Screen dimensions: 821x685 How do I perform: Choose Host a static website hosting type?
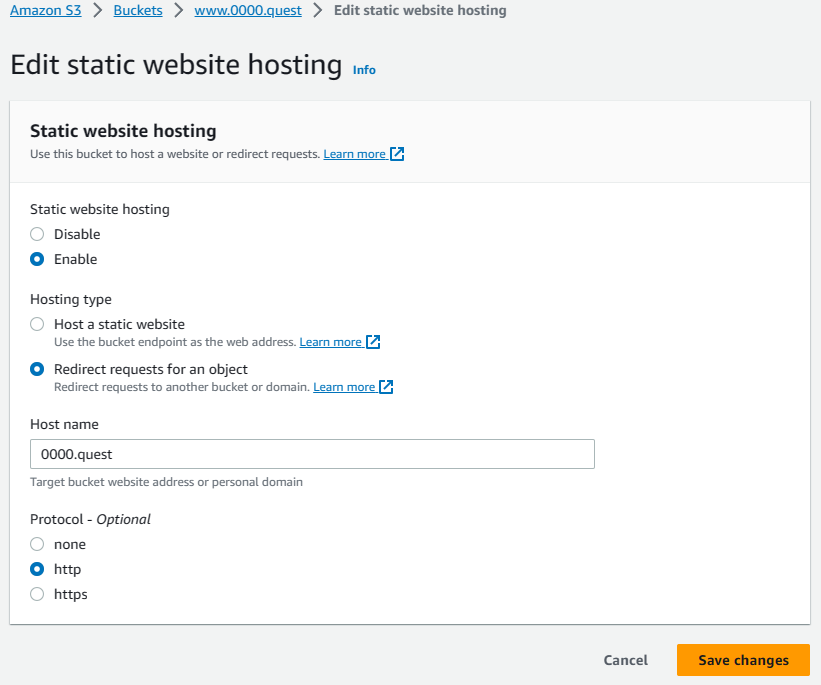37,324
